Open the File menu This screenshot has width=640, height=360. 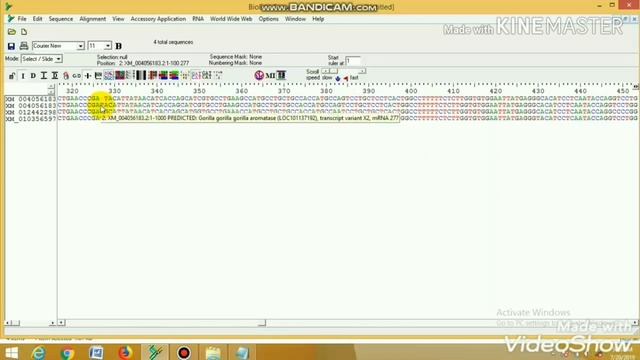[x=22, y=19]
